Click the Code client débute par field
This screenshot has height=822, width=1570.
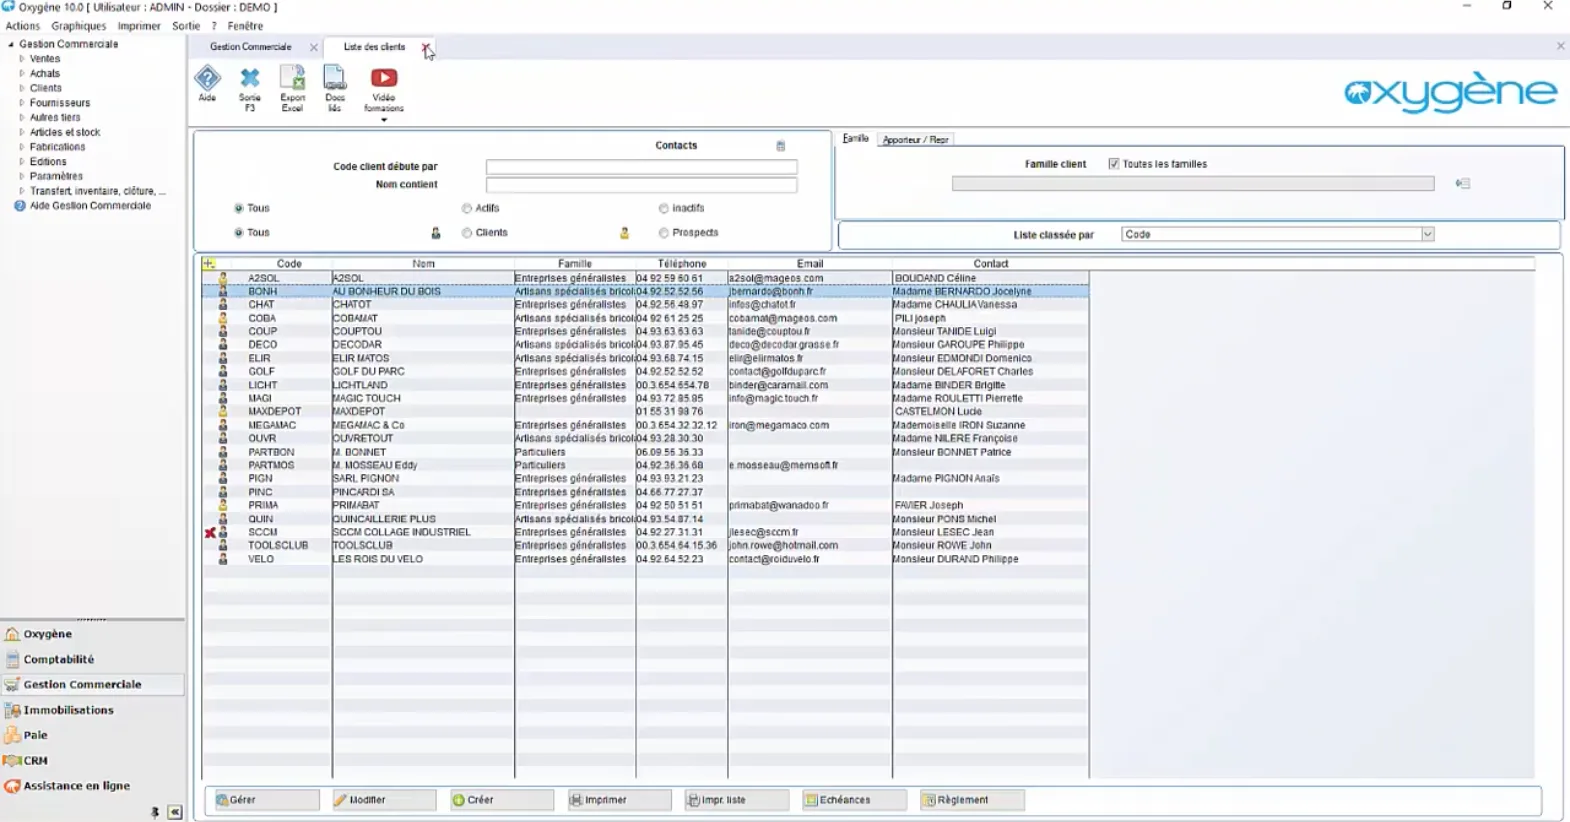coord(641,167)
